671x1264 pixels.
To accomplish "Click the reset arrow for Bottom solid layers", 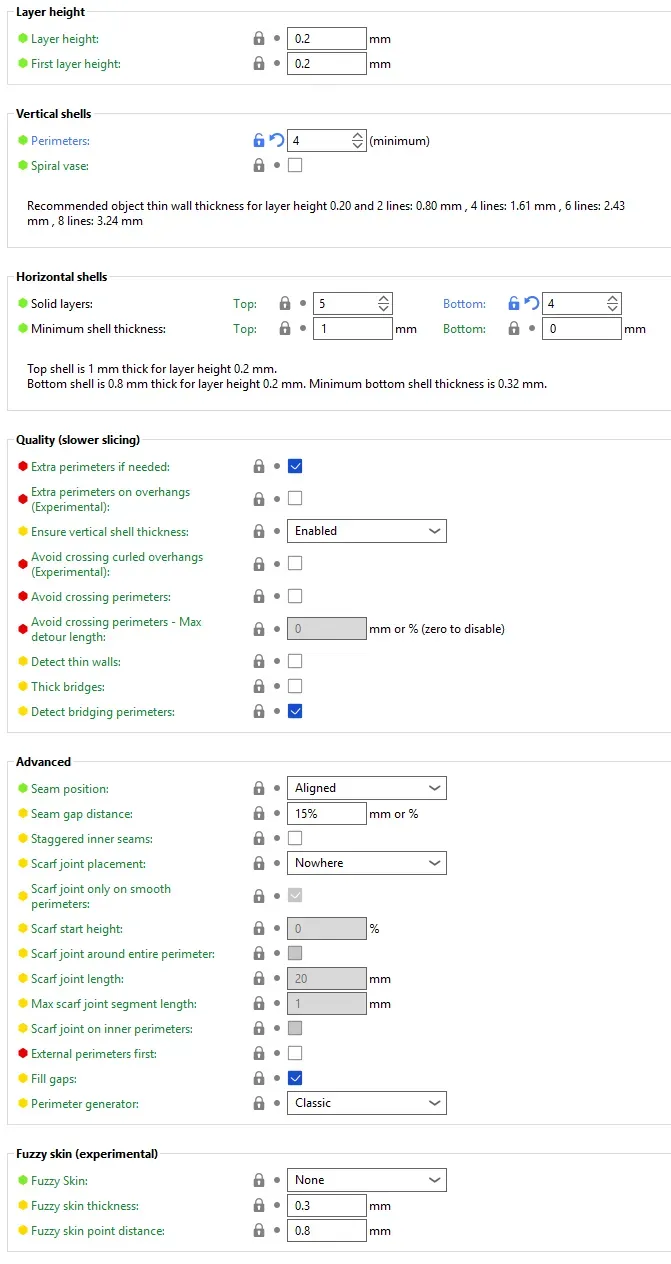I will coord(532,304).
